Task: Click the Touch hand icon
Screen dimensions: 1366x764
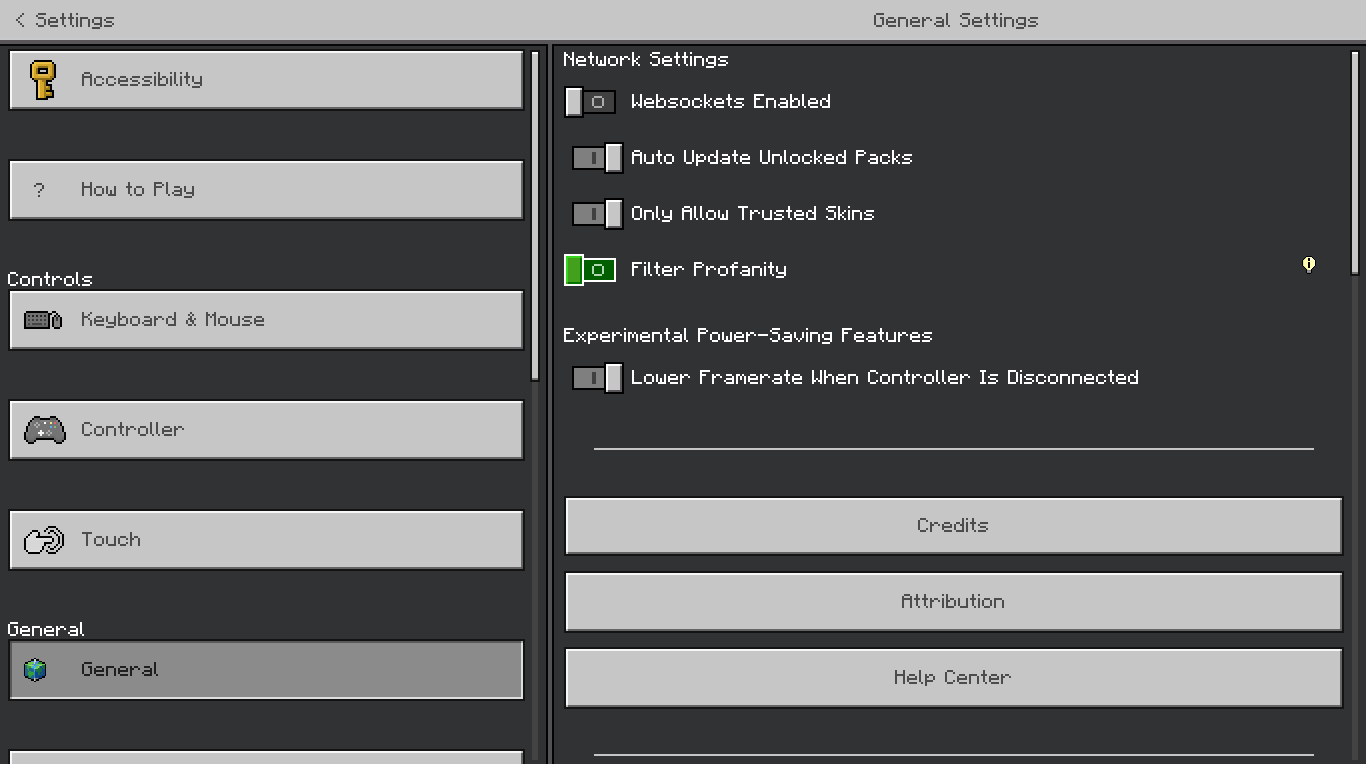Action: coord(44,540)
